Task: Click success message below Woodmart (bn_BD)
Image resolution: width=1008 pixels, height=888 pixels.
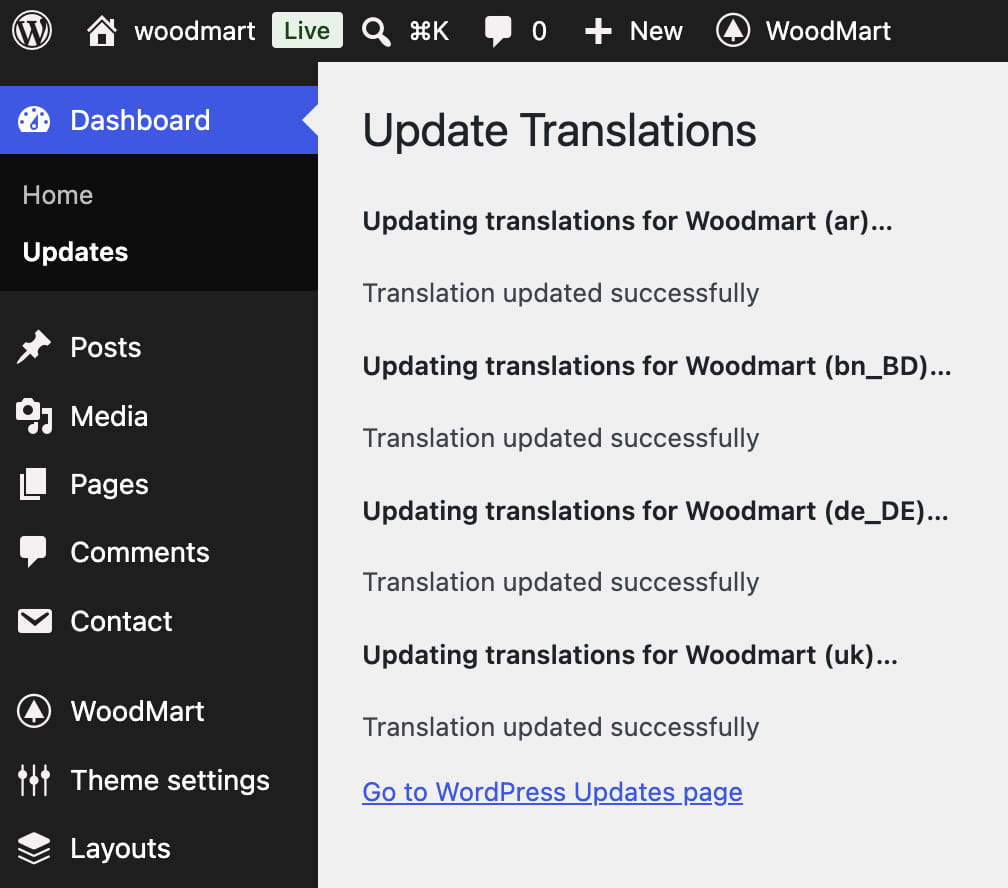Action: coord(561,439)
